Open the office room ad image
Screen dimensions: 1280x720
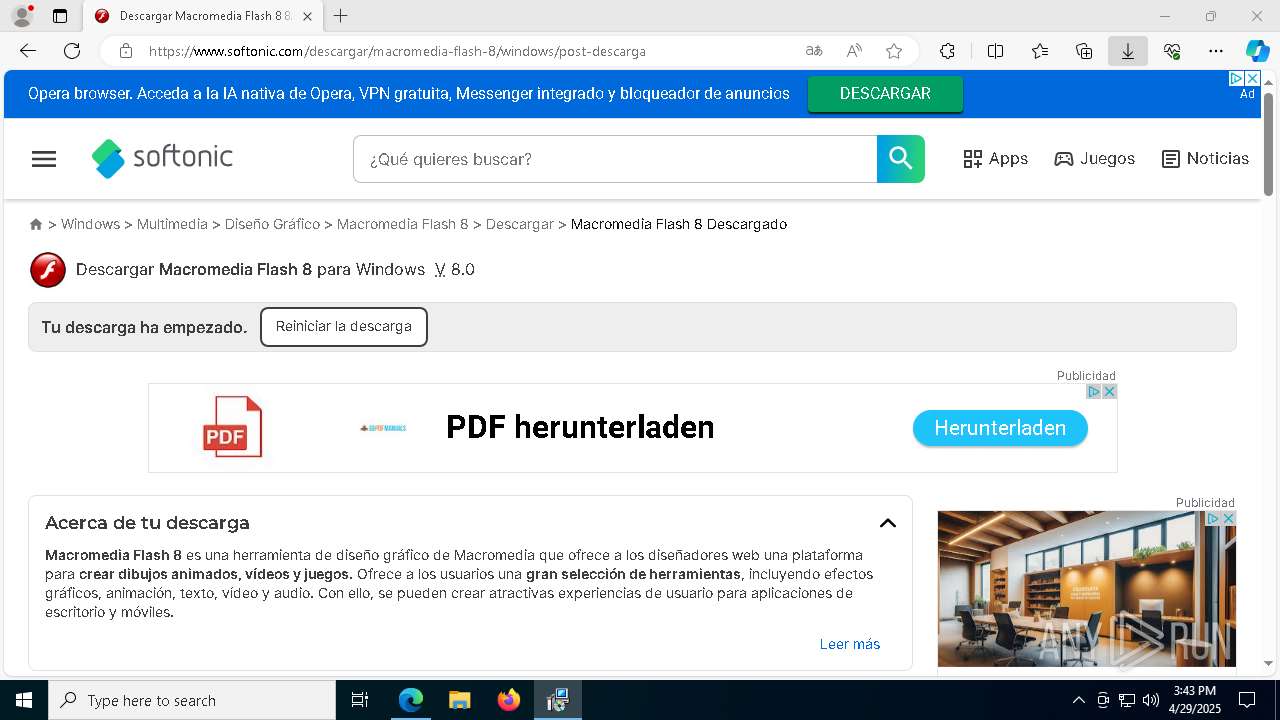click(x=1086, y=589)
